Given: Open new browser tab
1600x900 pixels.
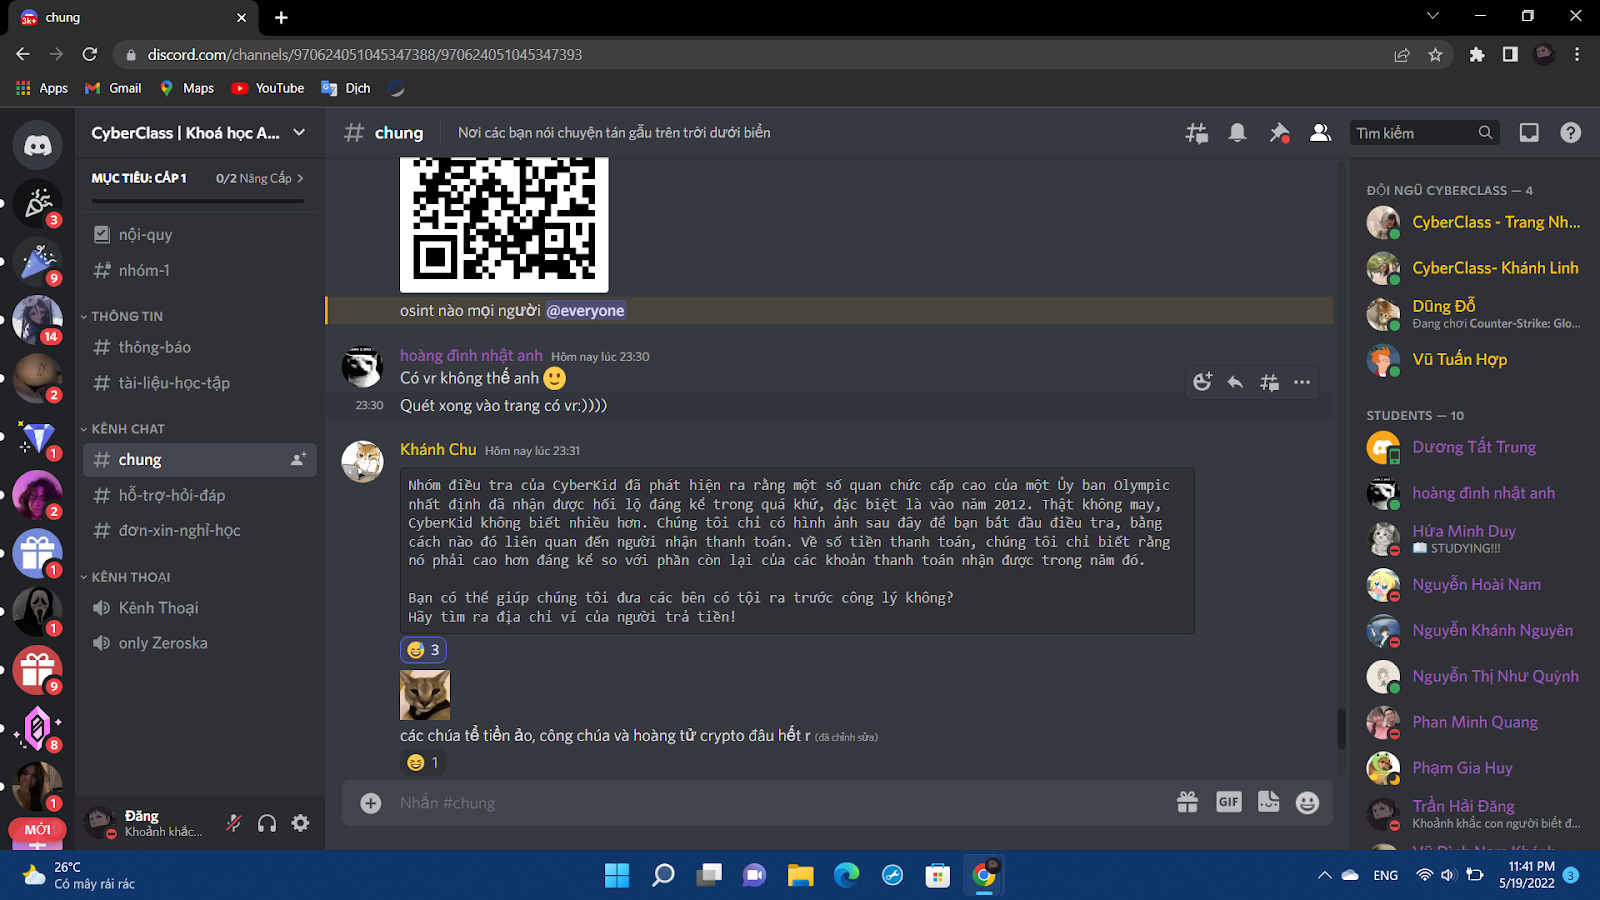Looking at the screenshot, I should pos(281,17).
